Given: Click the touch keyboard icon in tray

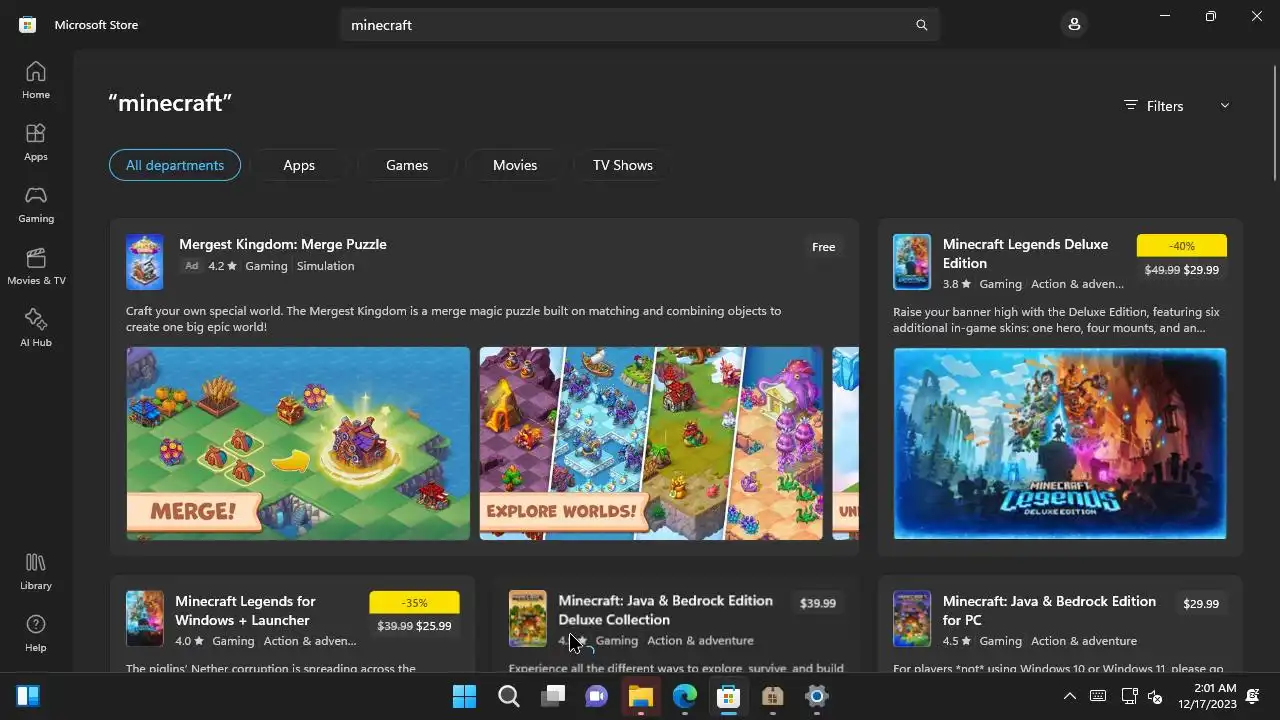Looking at the screenshot, I should pyautogui.click(x=1098, y=696).
